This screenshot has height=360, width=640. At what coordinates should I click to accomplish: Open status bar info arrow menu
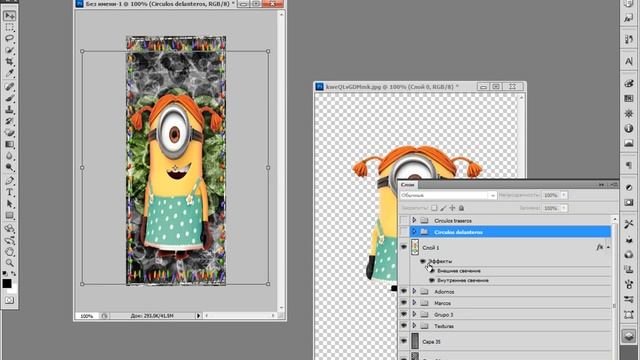198,316
